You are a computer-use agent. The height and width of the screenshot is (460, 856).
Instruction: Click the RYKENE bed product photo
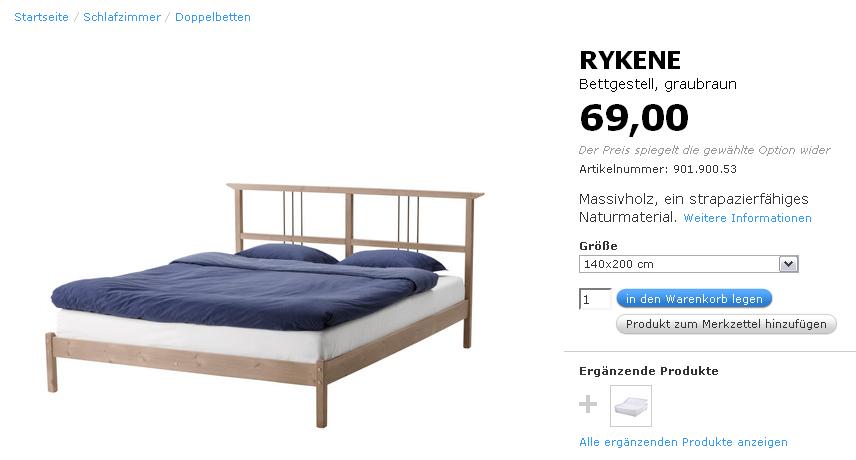pyautogui.click(x=265, y=304)
